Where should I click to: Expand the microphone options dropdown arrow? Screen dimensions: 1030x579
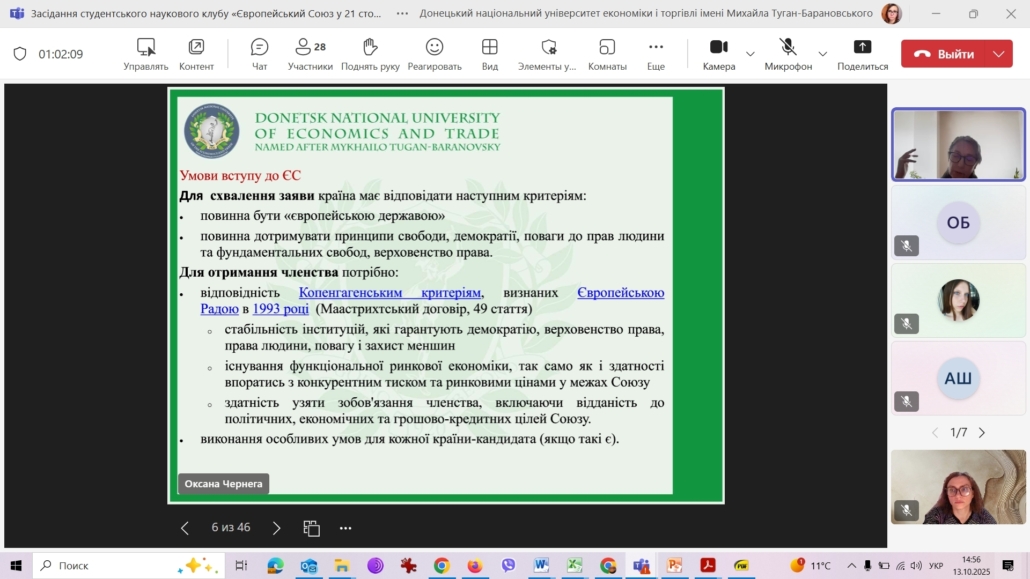(x=823, y=54)
